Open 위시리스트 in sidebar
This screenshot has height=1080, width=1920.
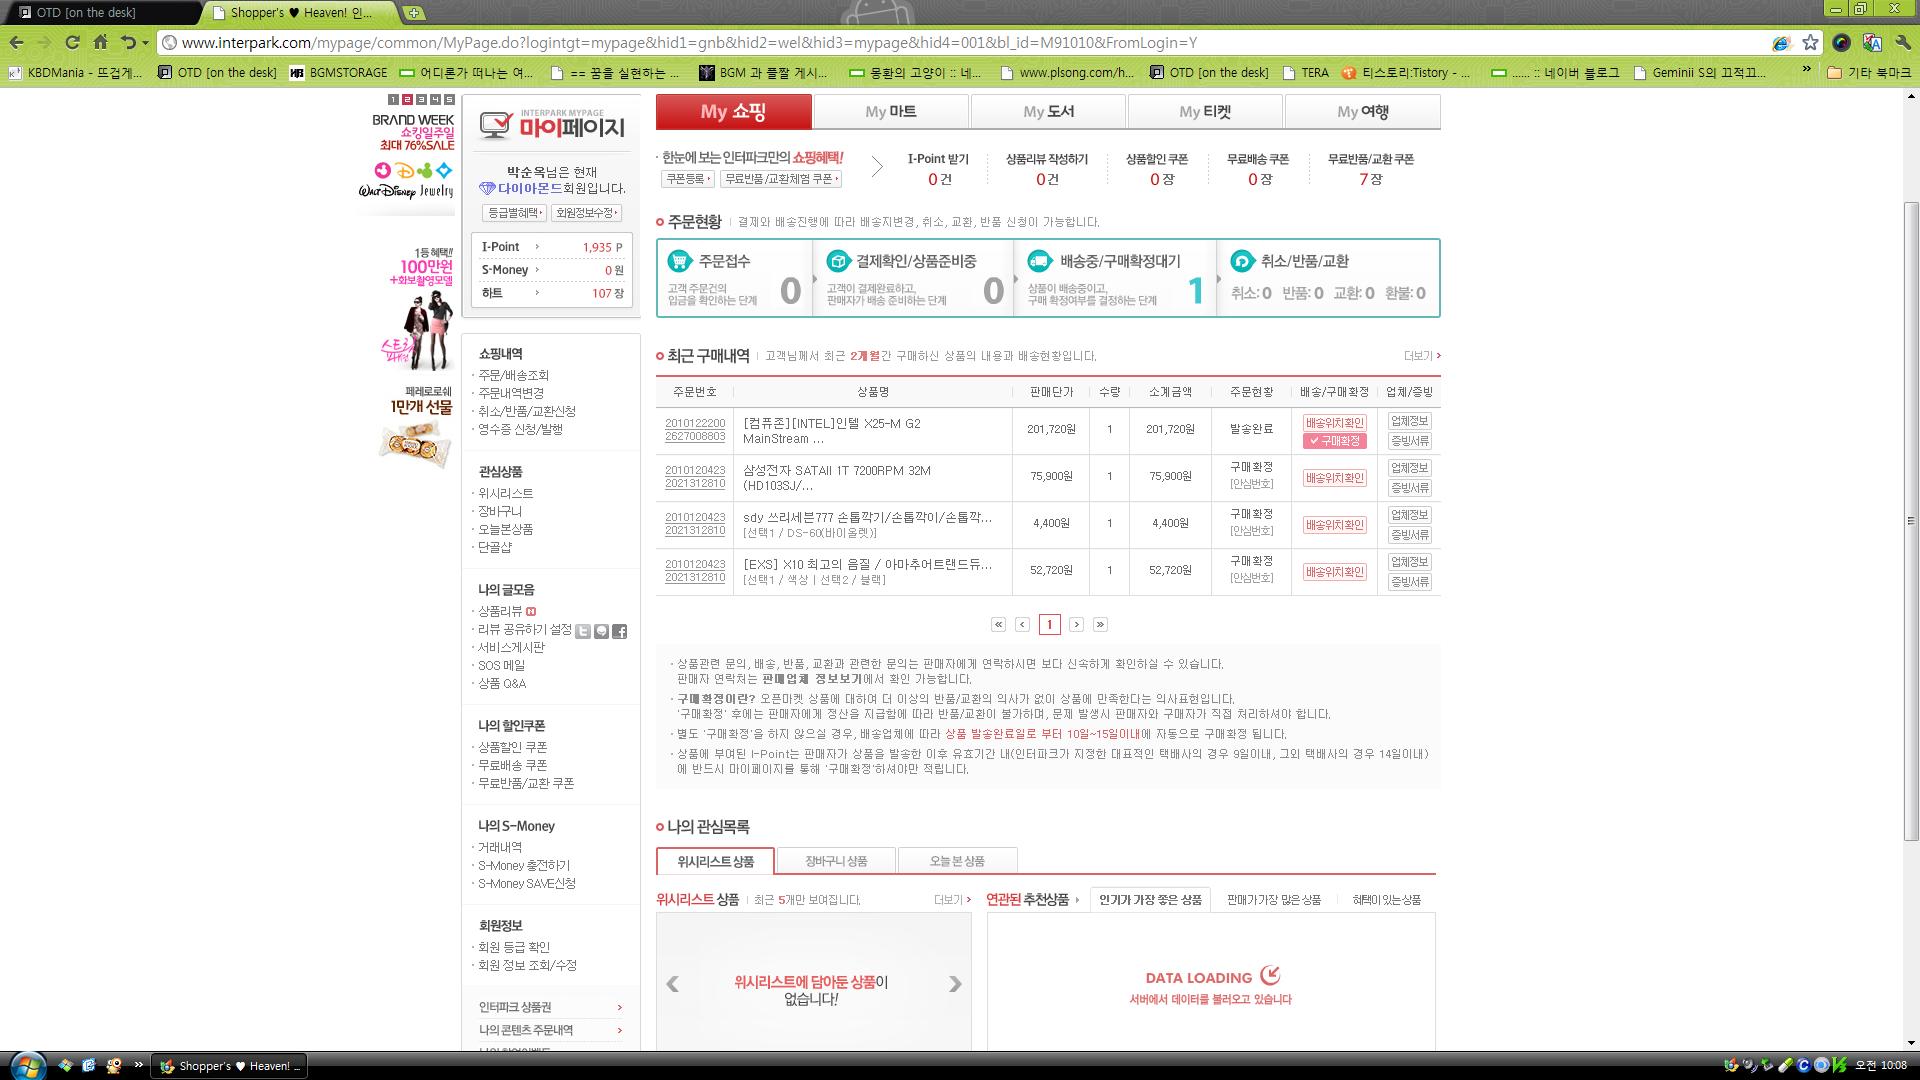tap(505, 493)
